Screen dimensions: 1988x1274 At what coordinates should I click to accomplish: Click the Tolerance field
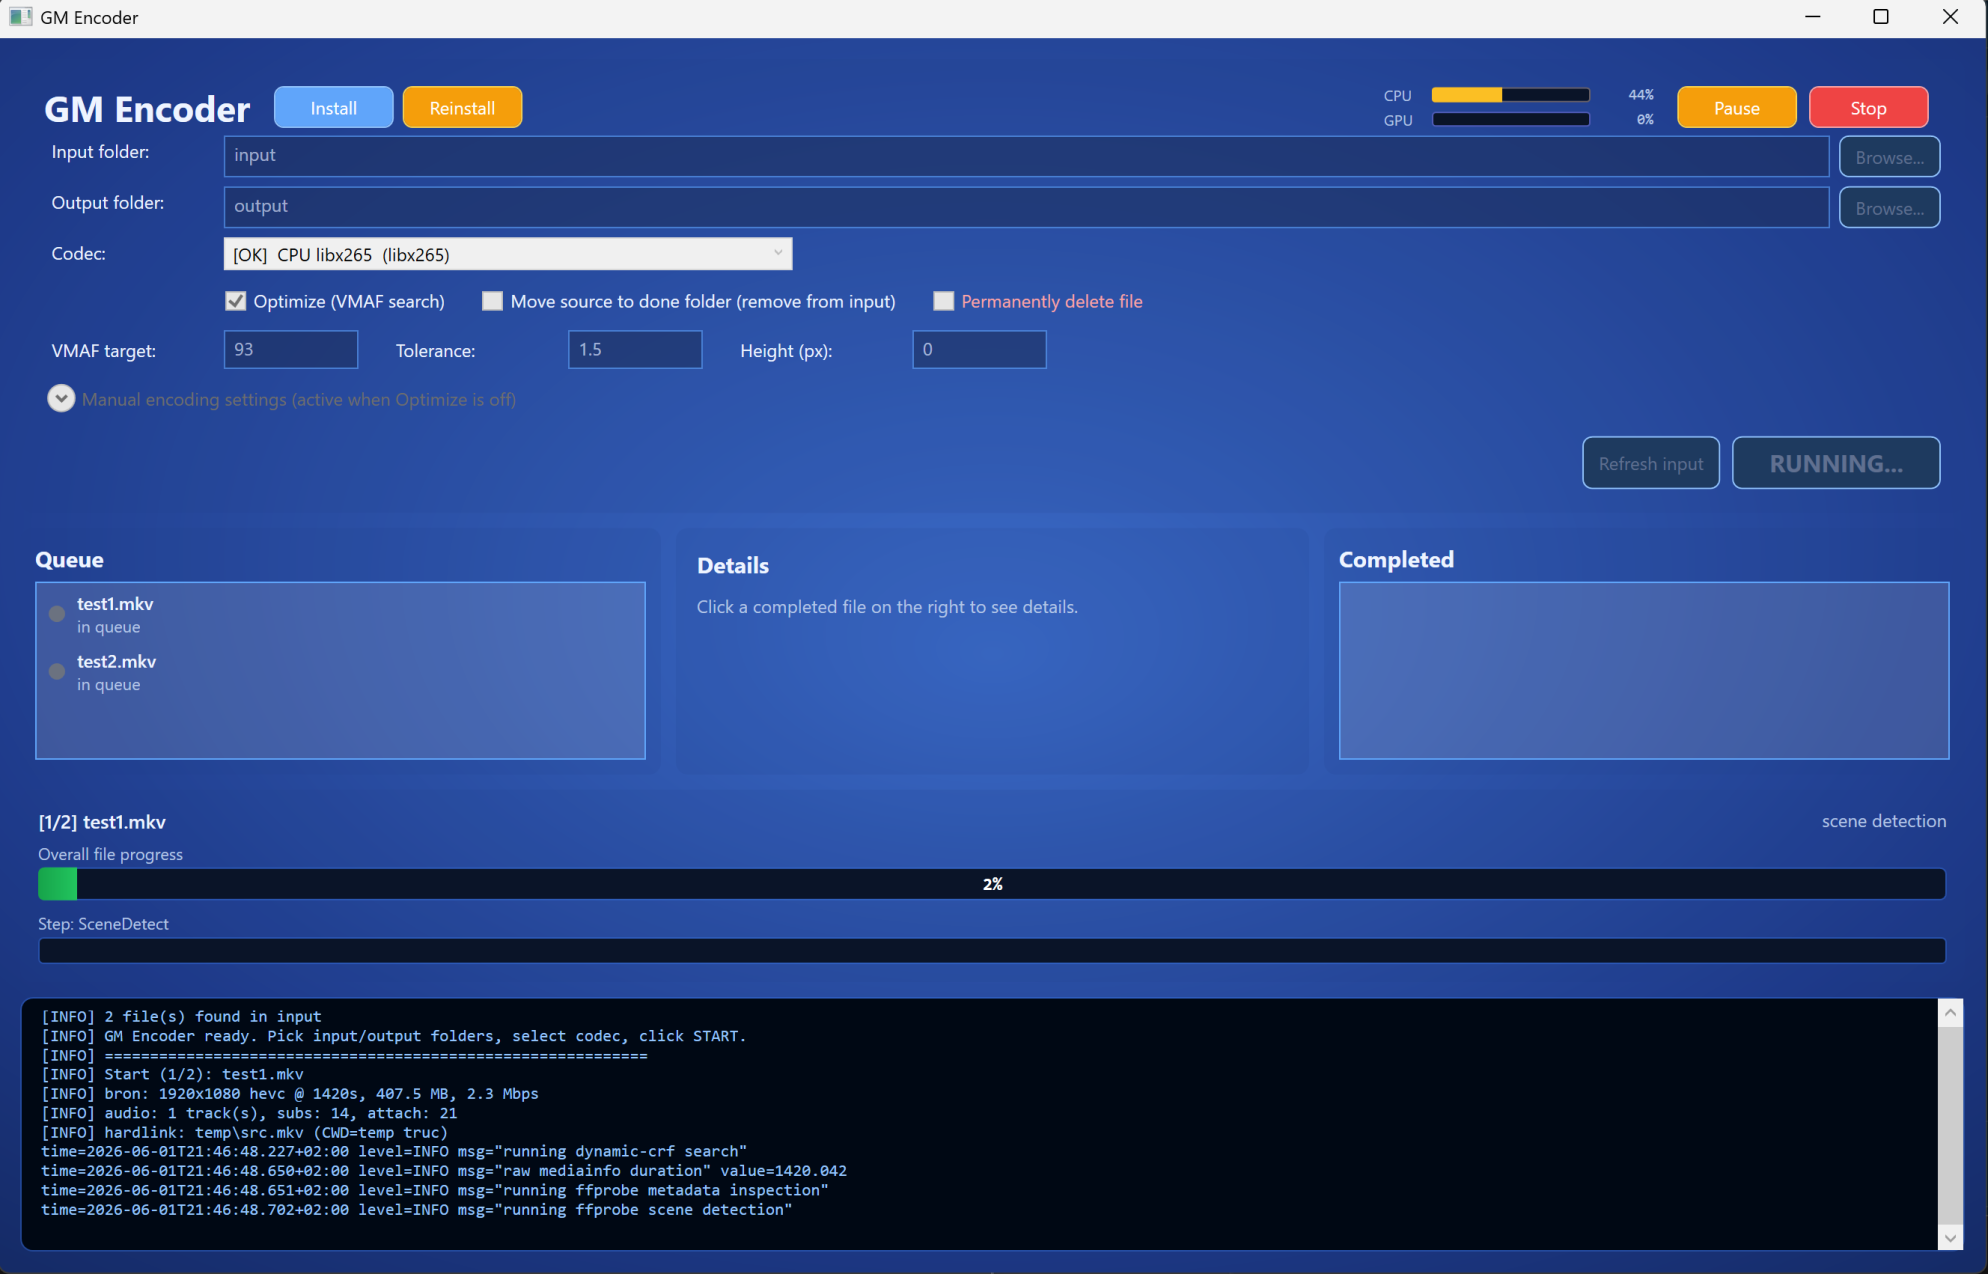(x=635, y=350)
